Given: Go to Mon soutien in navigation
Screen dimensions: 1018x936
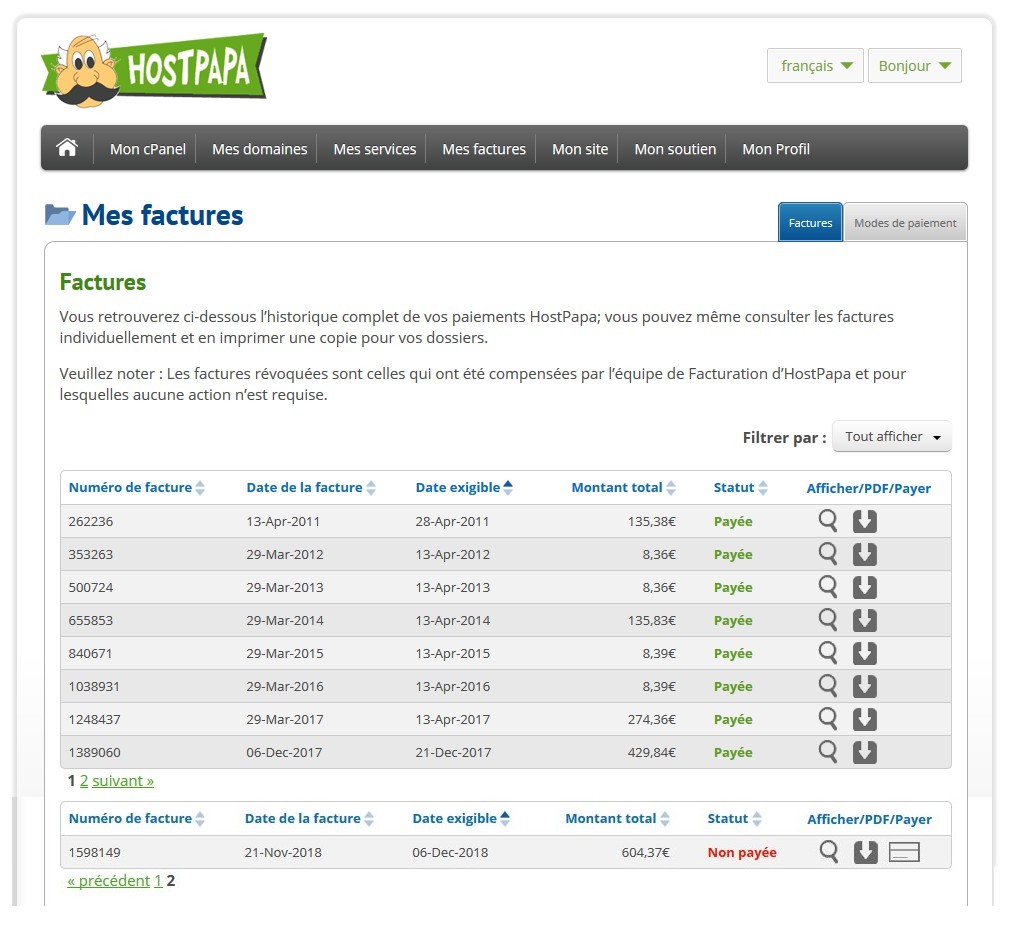Looking at the screenshot, I should (x=675, y=149).
